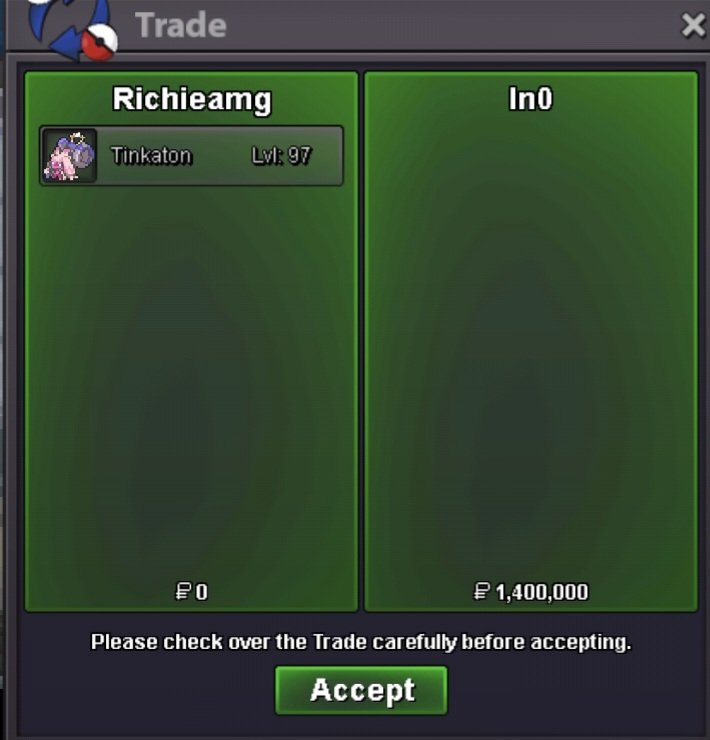The image size is (710, 740).
Task: Click Richieamg's money amount of 0
Action: point(202,592)
